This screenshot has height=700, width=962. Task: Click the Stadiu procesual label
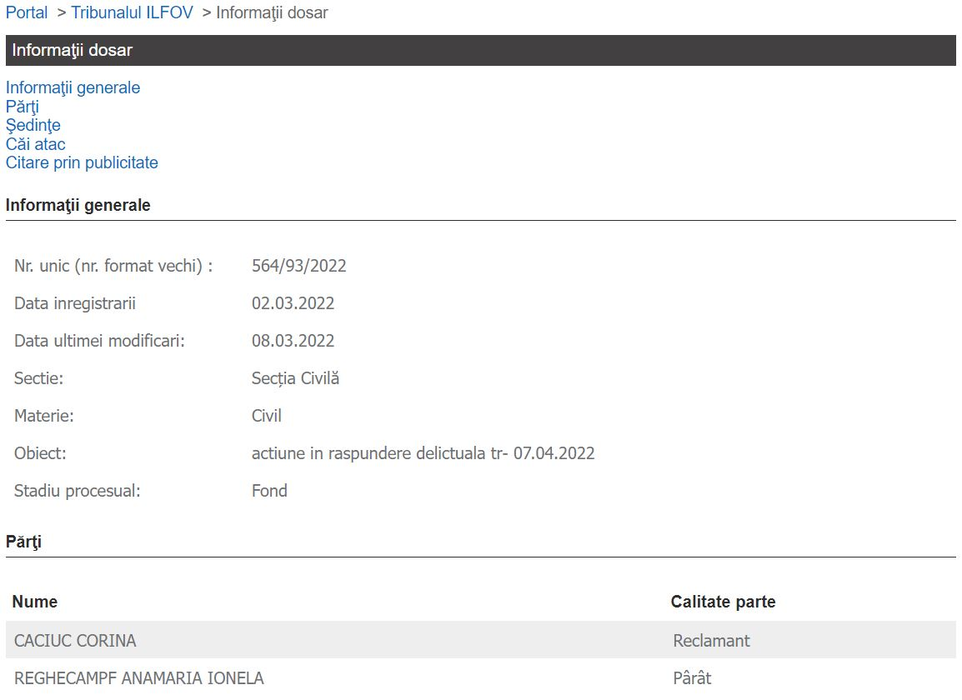77,491
